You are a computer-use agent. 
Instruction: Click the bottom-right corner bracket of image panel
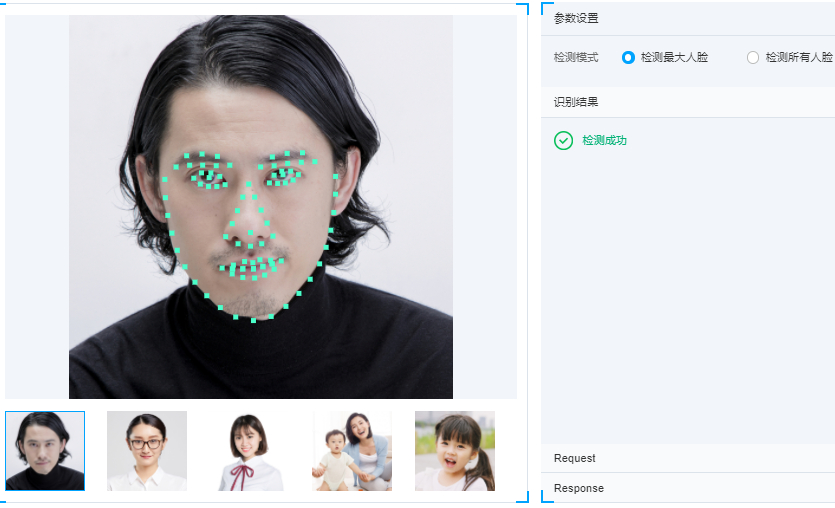(522, 496)
